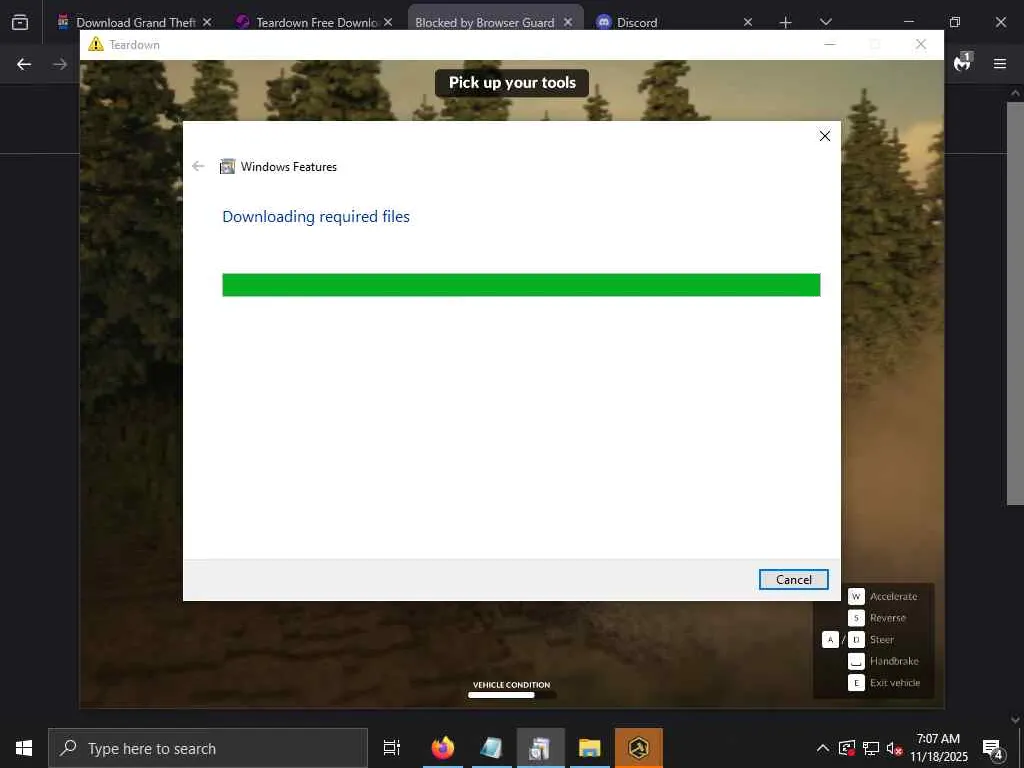This screenshot has width=1024, height=768.
Task: Open Task View from taskbar
Action: tap(392, 748)
